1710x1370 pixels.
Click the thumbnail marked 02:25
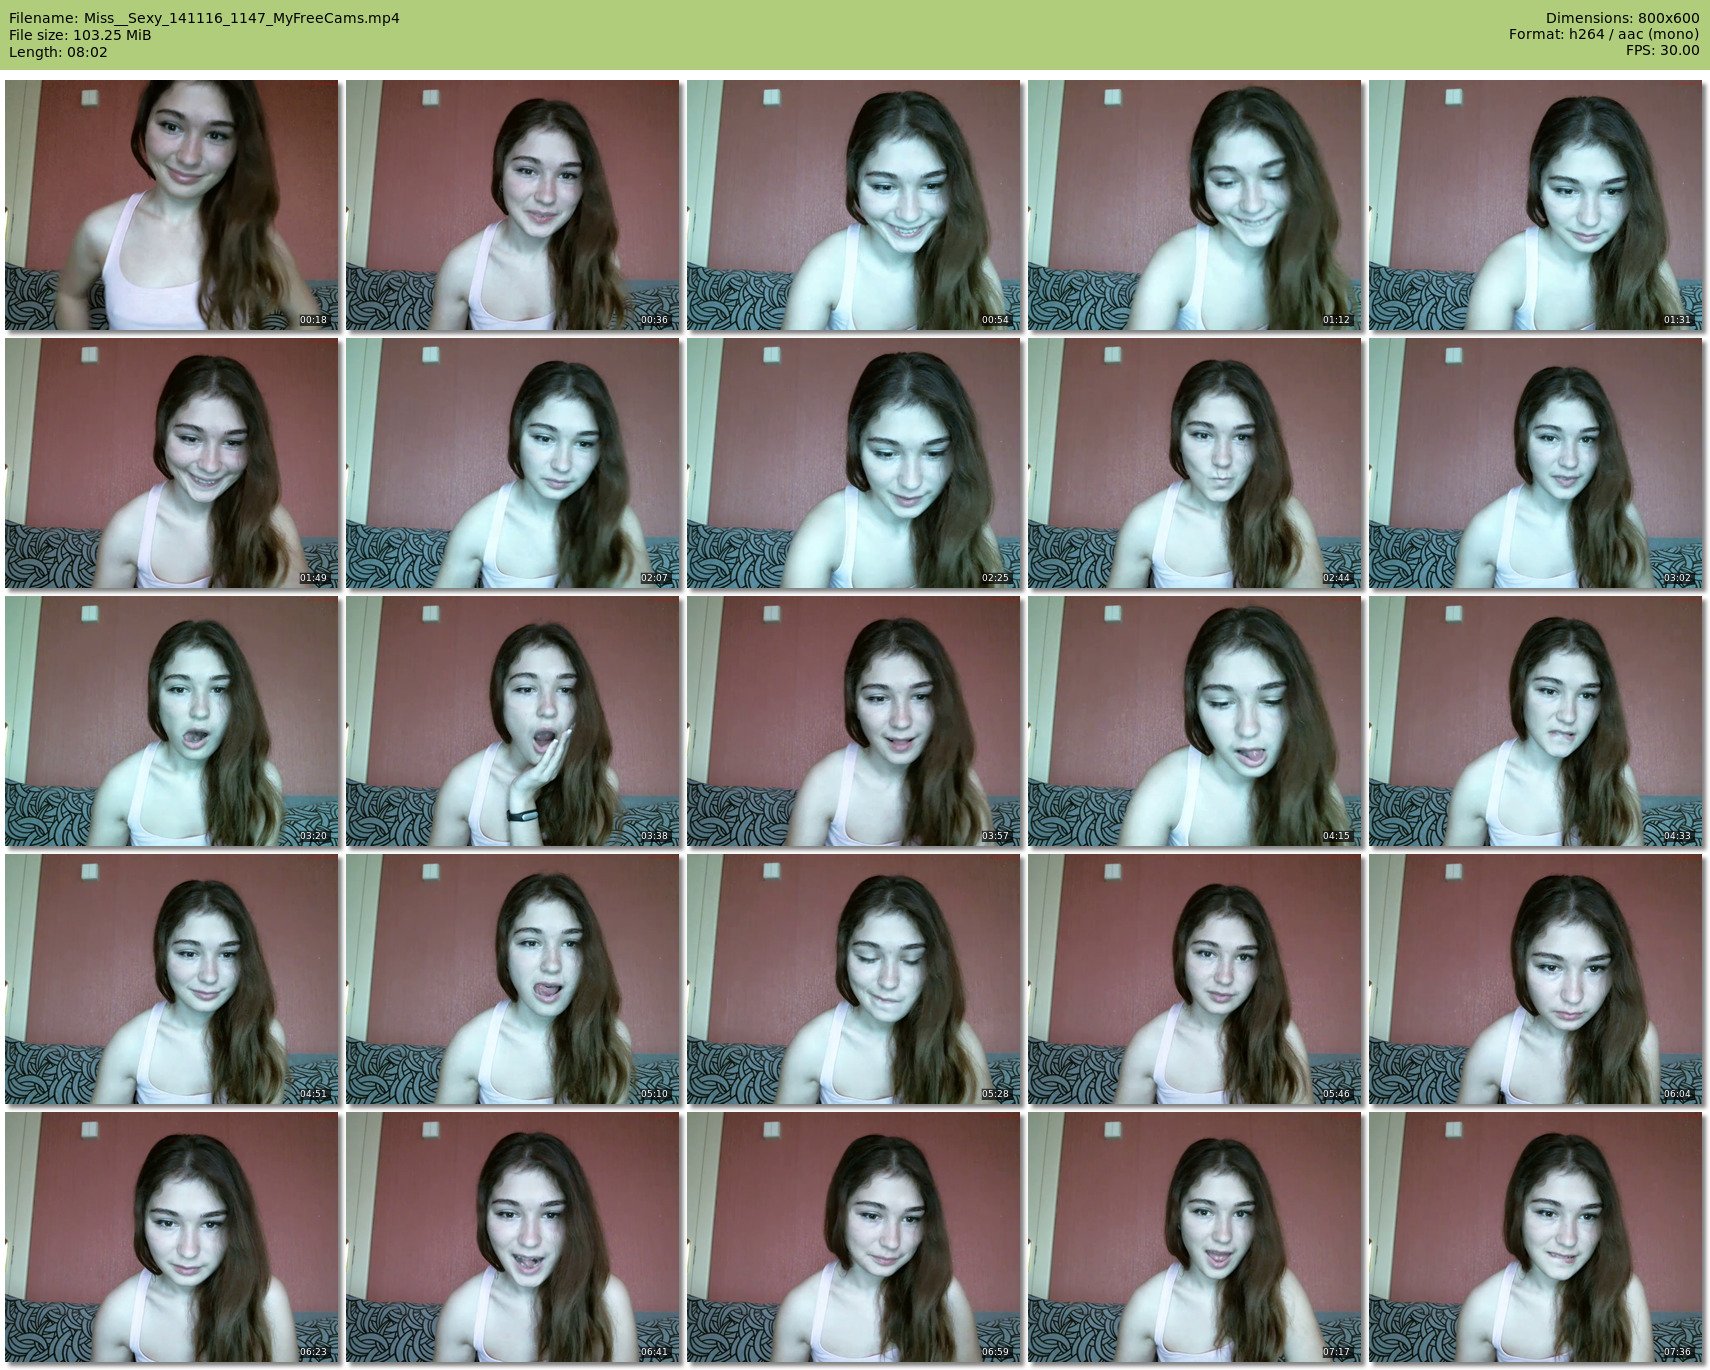(x=853, y=463)
